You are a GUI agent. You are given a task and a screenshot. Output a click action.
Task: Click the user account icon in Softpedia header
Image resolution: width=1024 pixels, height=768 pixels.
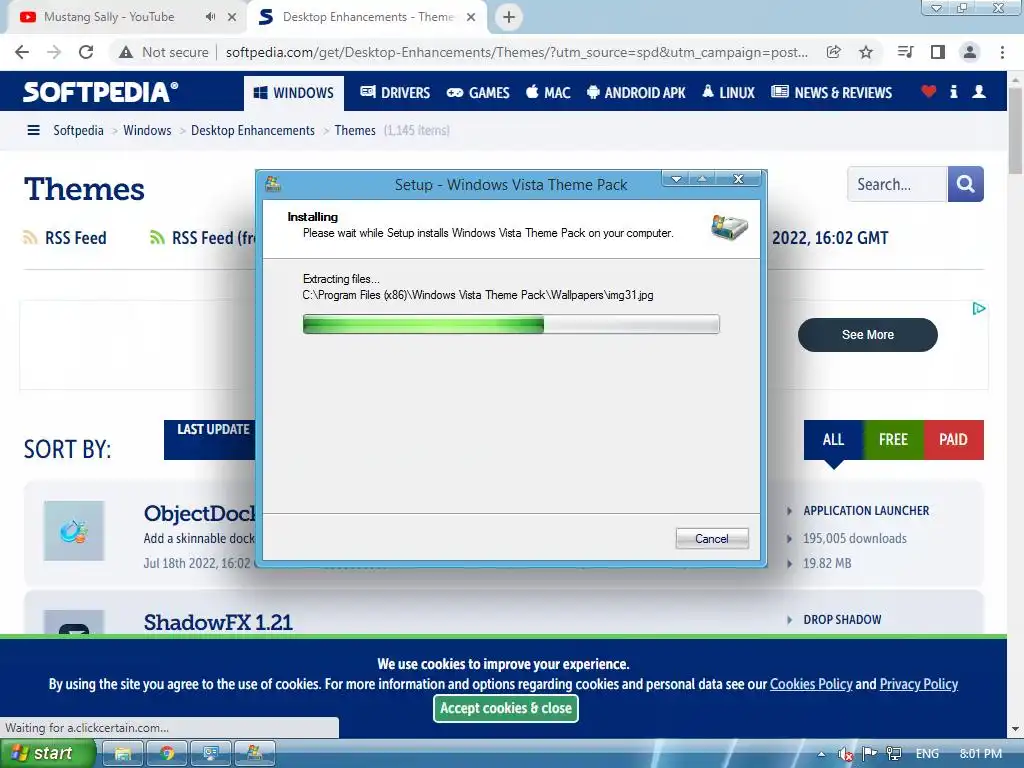[x=978, y=92]
